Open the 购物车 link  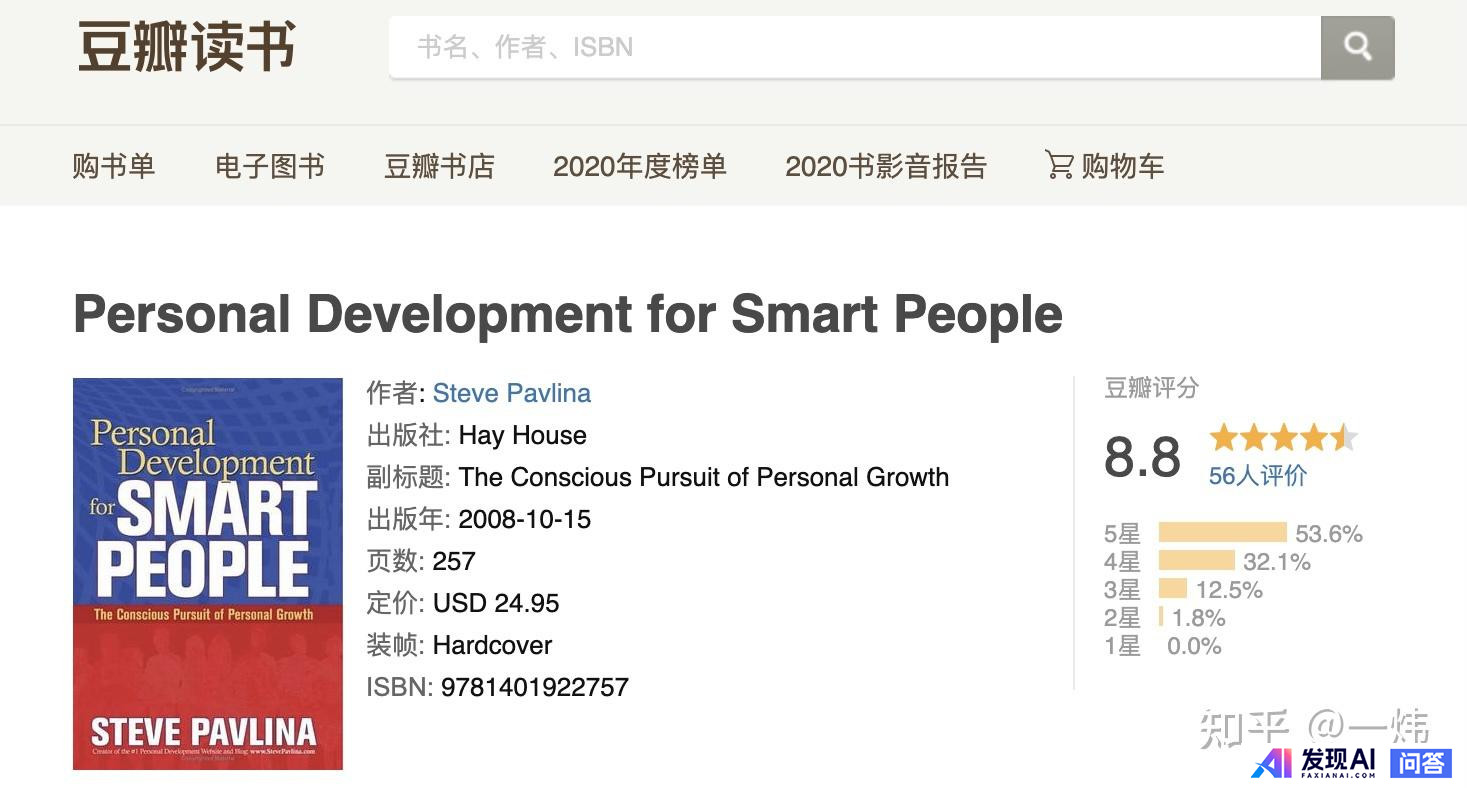pyautogui.click(x=1122, y=166)
